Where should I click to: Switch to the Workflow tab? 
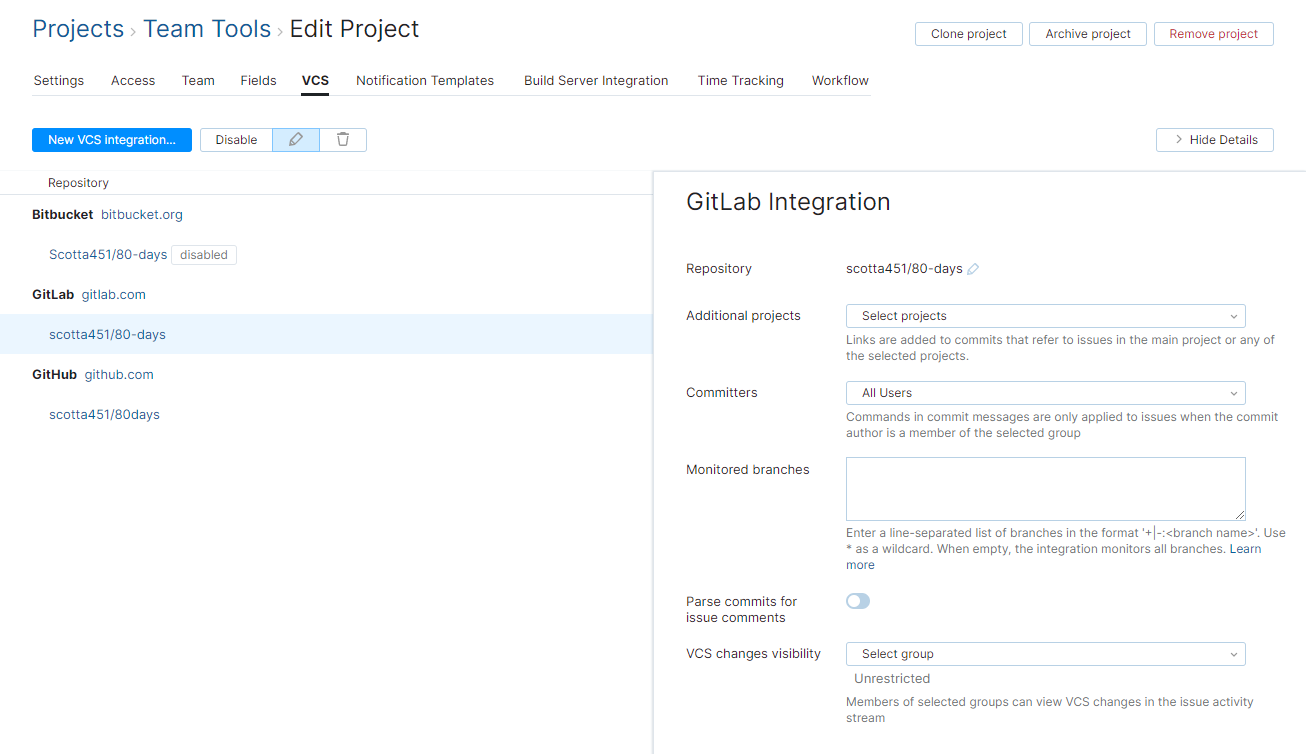[x=839, y=80]
